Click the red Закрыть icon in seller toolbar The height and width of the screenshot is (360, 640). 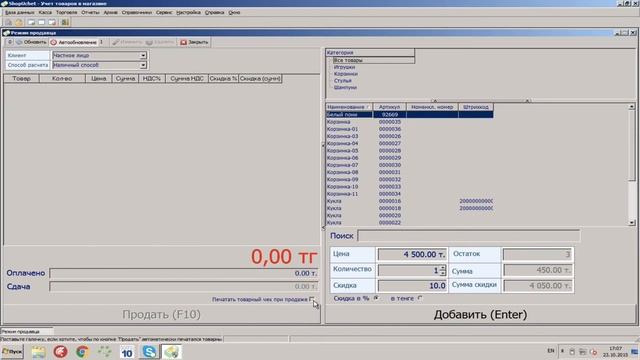click(183, 42)
